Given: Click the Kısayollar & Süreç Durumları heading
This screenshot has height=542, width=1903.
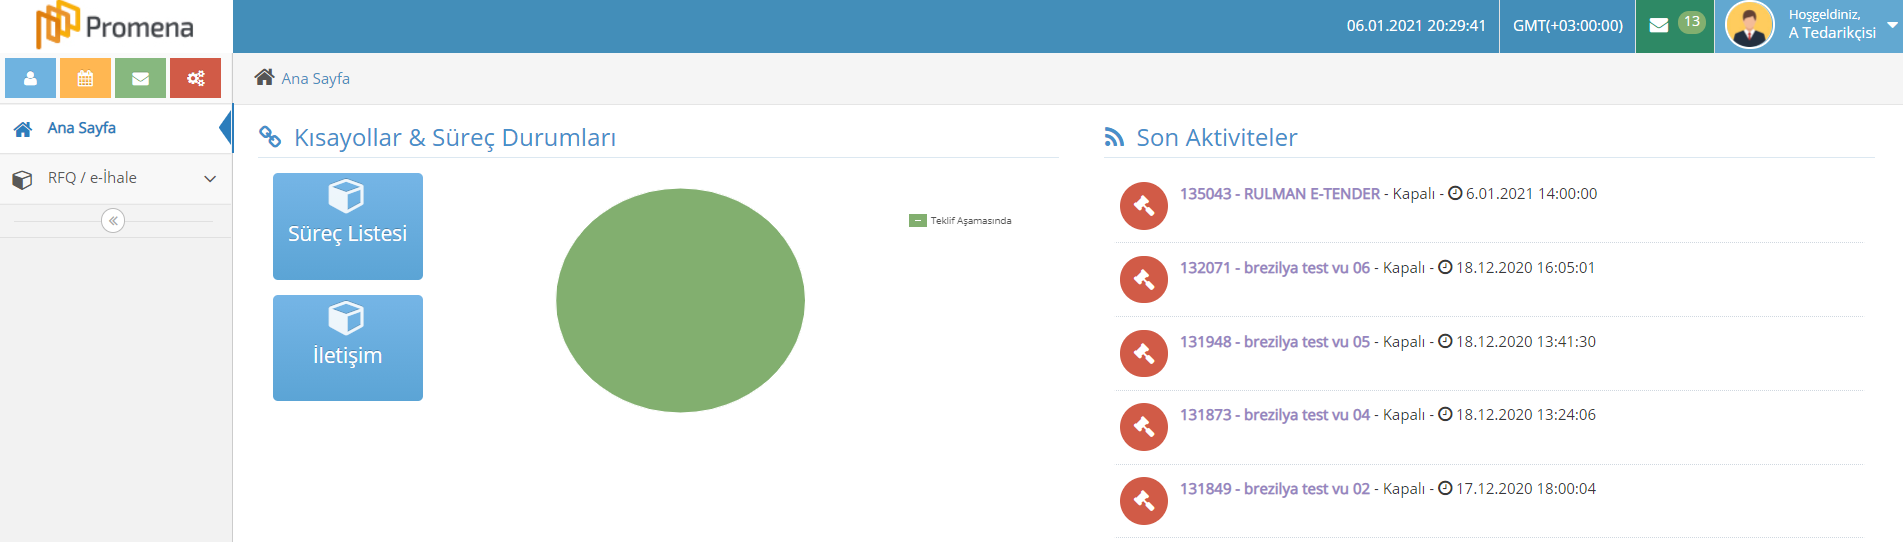Looking at the screenshot, I should coord(455,138).
